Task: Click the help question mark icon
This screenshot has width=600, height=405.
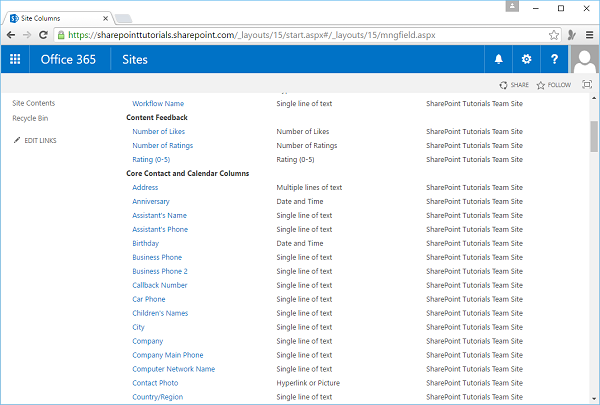Action: (x=553, y=59)
